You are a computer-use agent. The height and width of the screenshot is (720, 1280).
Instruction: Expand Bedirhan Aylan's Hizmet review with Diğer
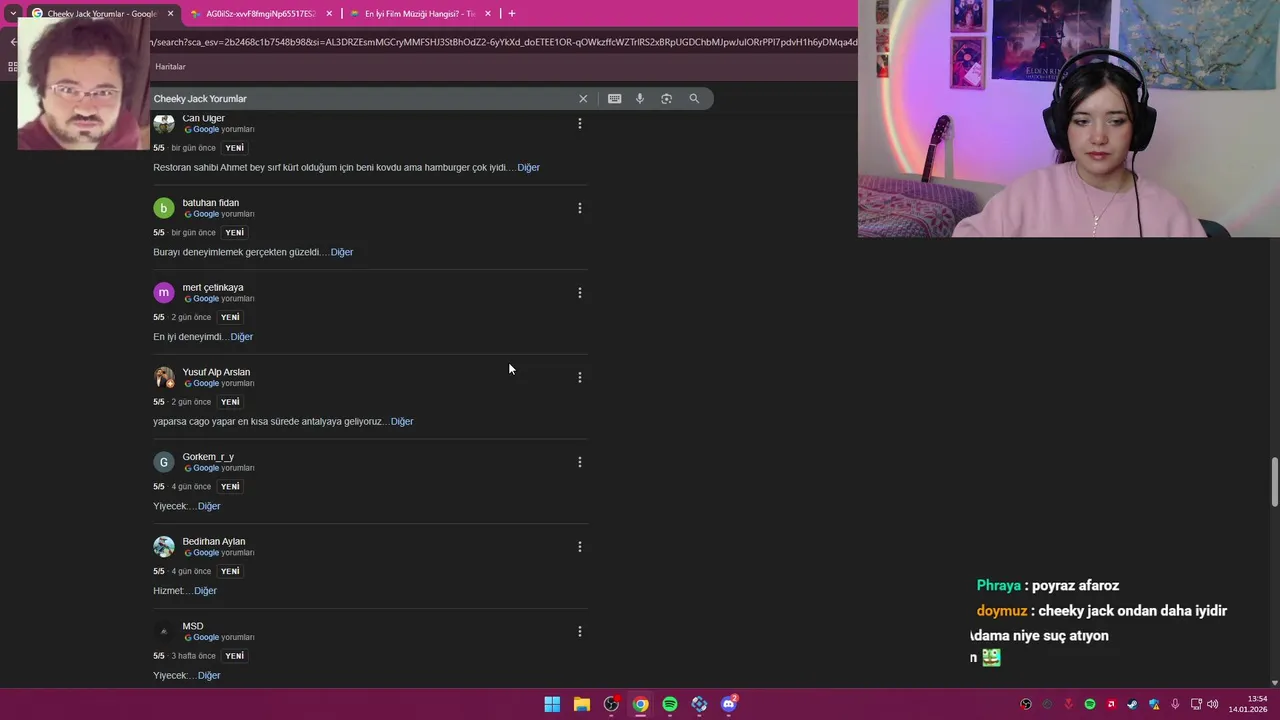[205, 591]
